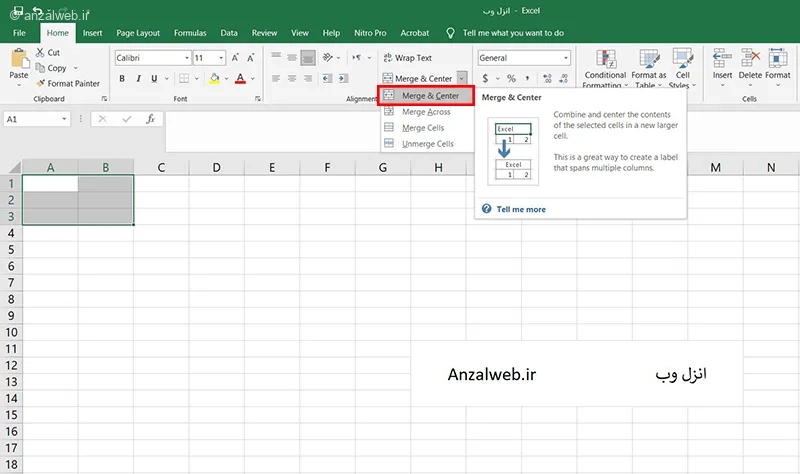
Task: Apply the yellow Fill Color bucket
Action: [214, 79]
